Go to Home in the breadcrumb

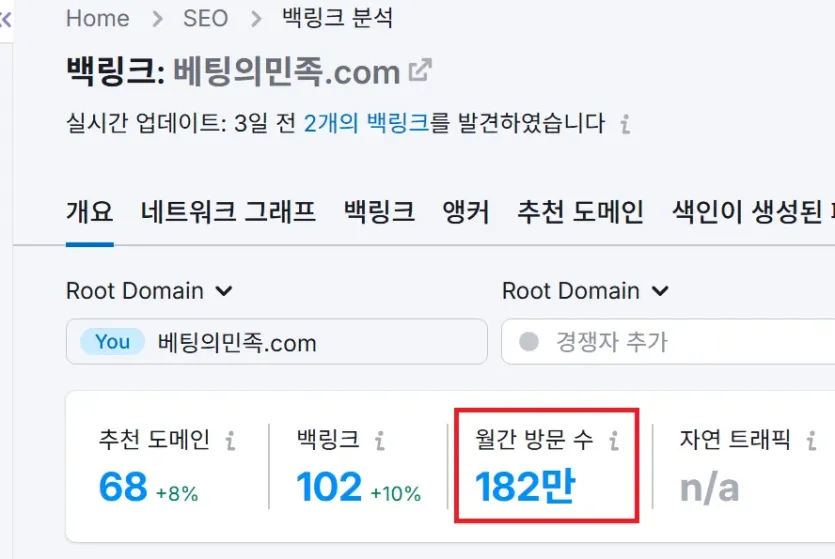(98, 19)
